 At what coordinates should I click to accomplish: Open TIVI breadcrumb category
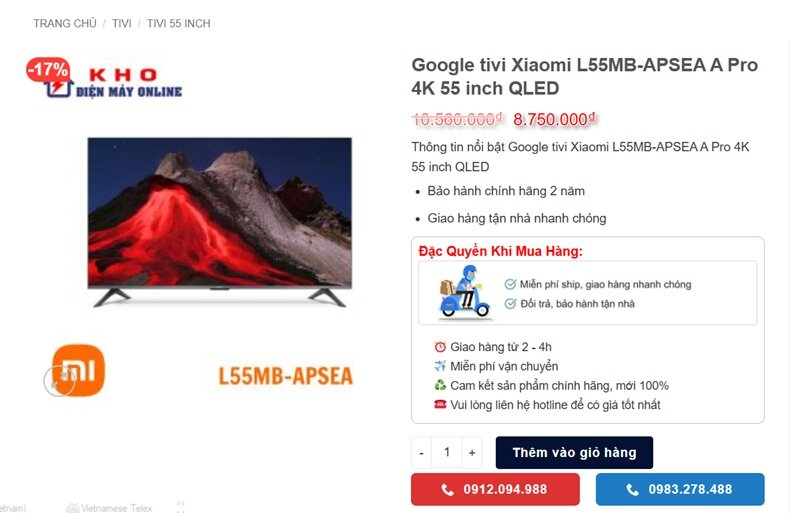click(x=121, y=23)
